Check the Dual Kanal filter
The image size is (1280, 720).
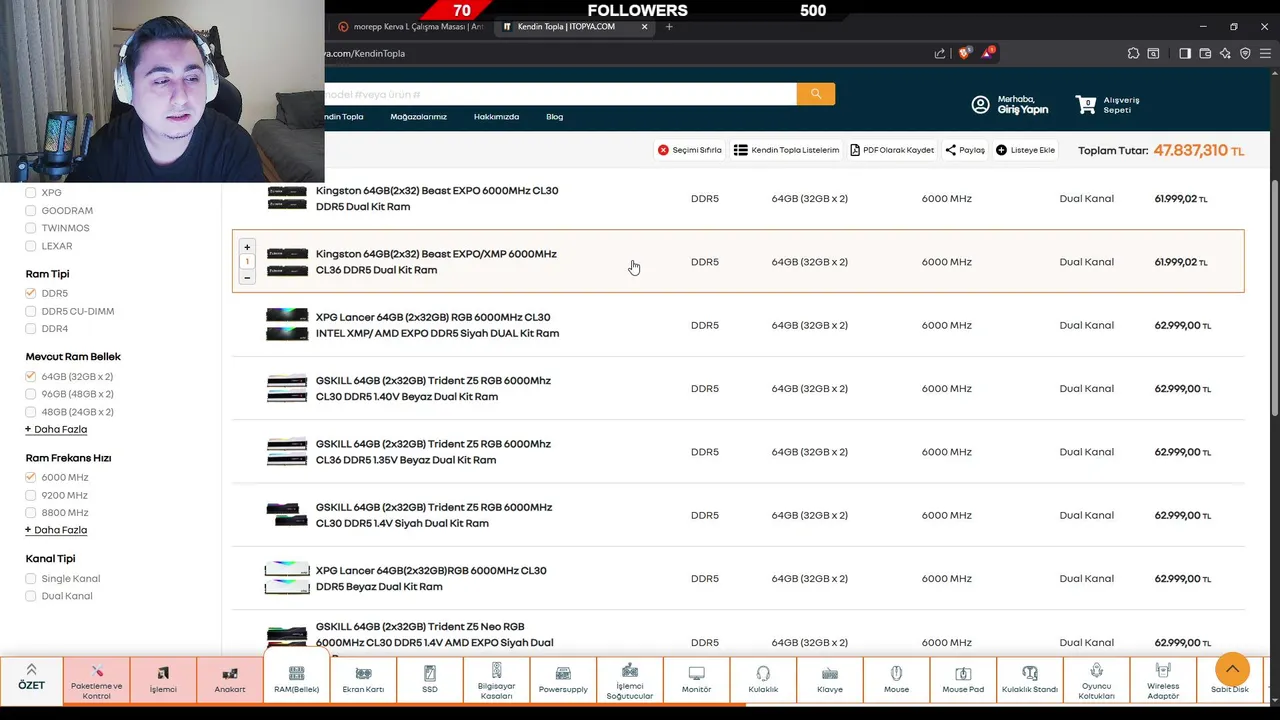pyautogui.click(x=31, y=596)
